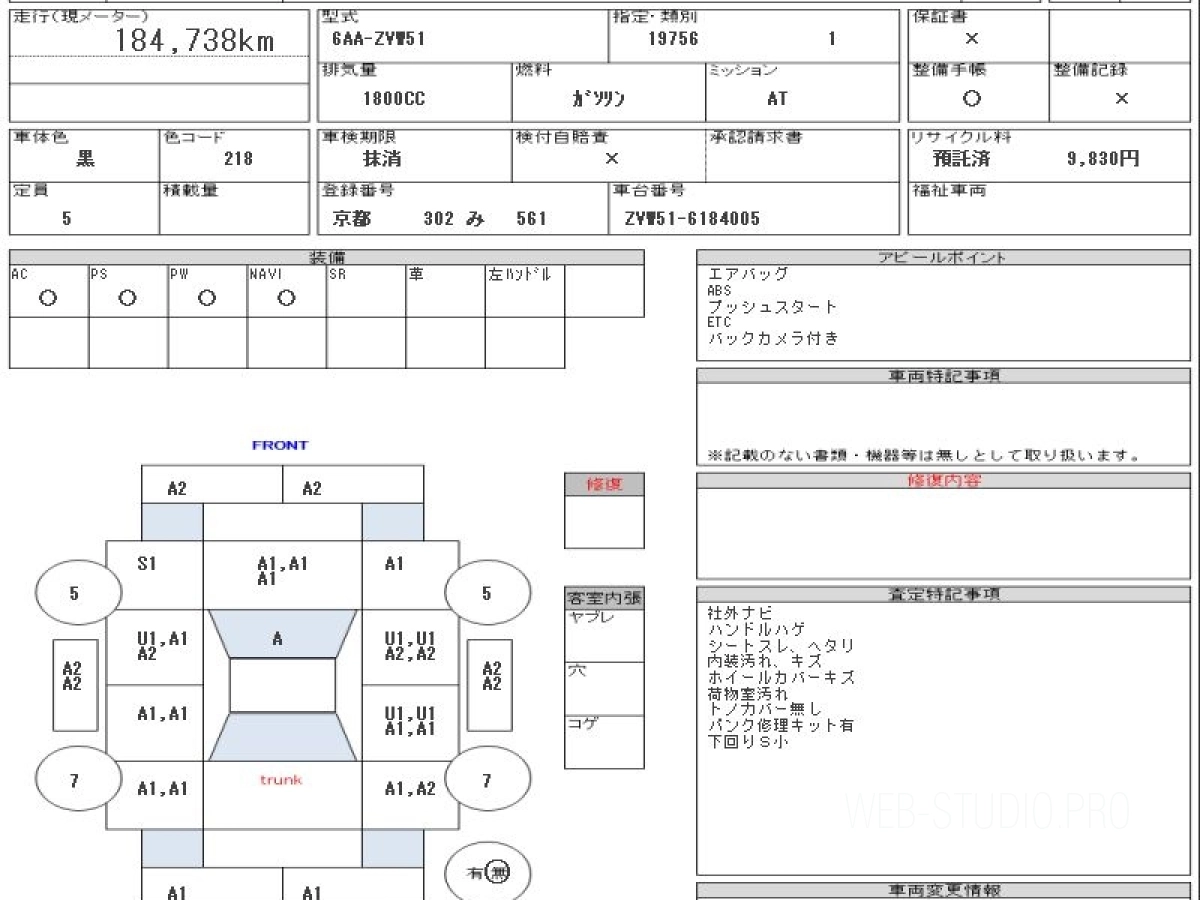1200x900 pixels.
Task: Click the ETC appeal point line
Action: [718, 322]
